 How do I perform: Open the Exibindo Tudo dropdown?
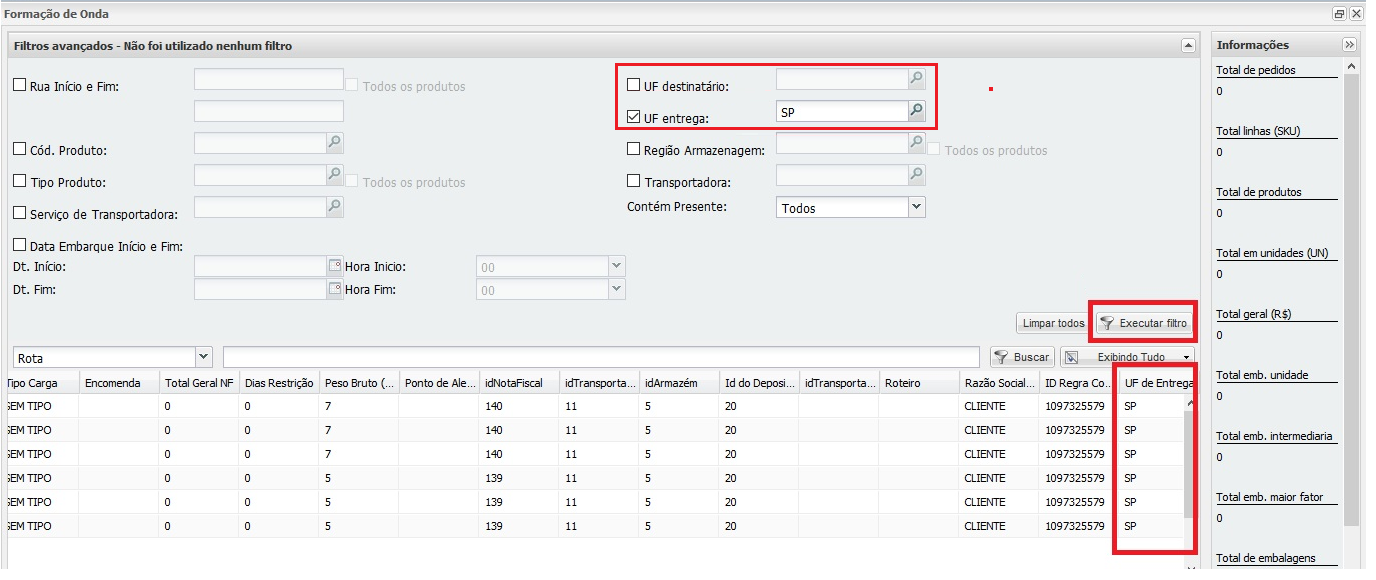point(1186,357)
